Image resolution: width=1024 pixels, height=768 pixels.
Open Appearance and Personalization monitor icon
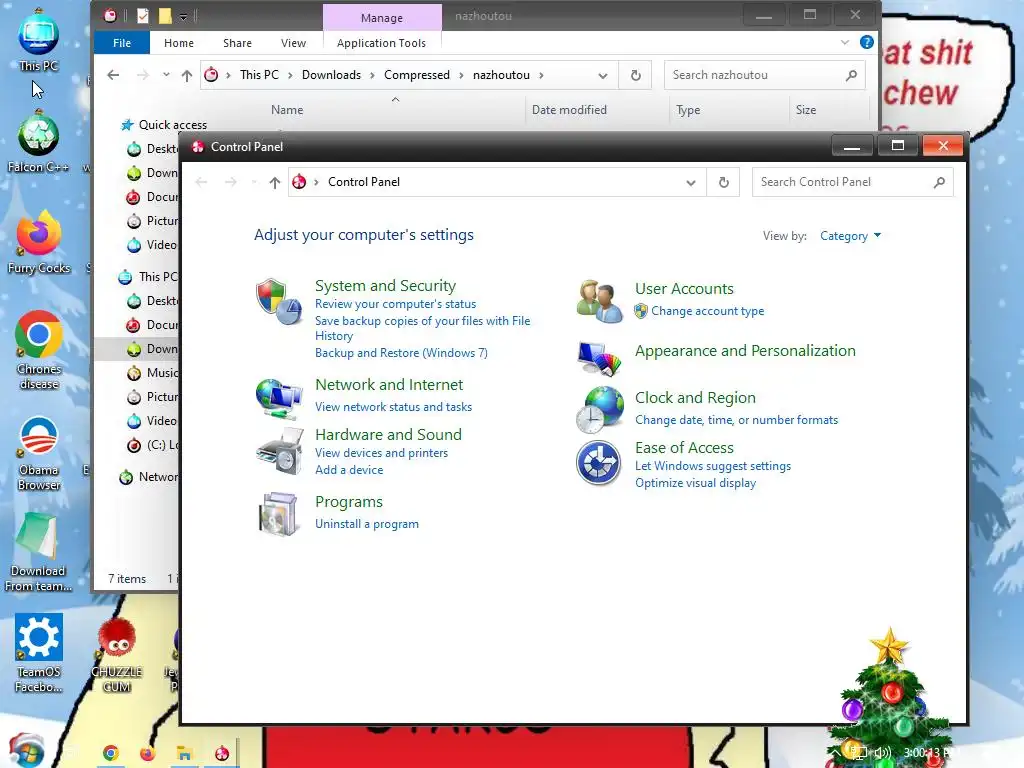599,359
